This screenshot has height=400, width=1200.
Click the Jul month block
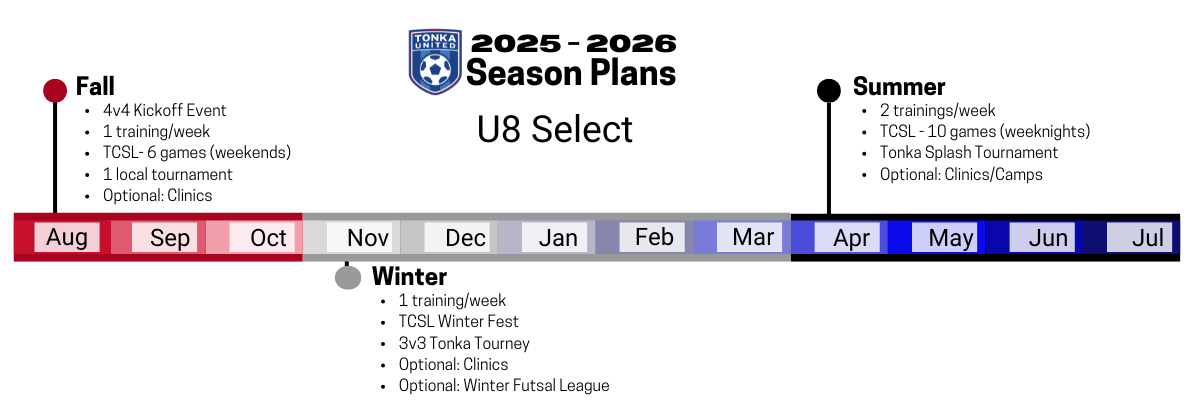pyautogui.click(x=1140, y=237)
